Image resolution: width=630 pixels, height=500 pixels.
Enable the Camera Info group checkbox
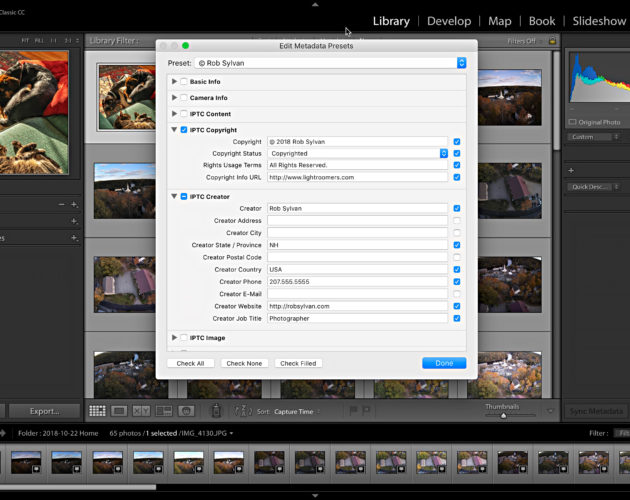click(184, 98)
